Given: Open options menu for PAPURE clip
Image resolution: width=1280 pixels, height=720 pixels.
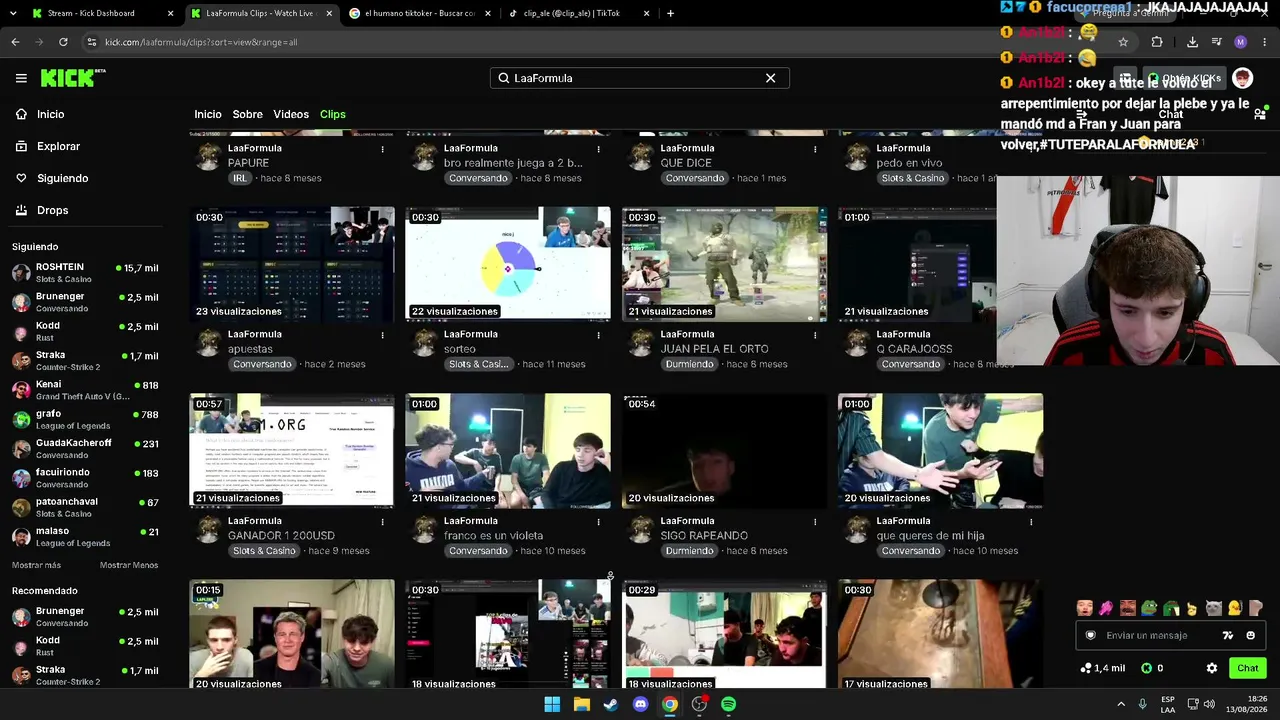Looking at the screenshot, I should [x=382, y=149].
